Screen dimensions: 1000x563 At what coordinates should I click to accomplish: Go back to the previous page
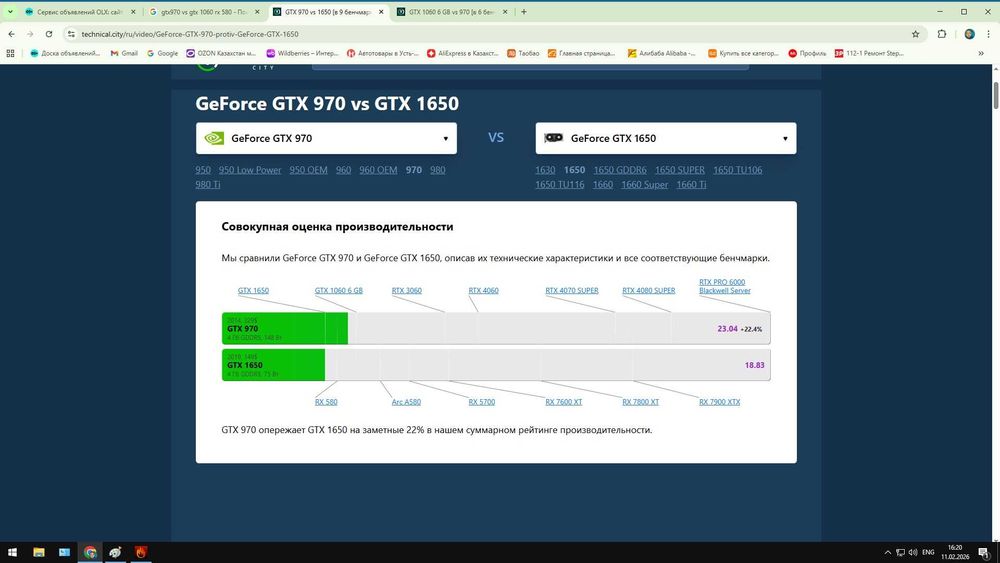[11, 34]
